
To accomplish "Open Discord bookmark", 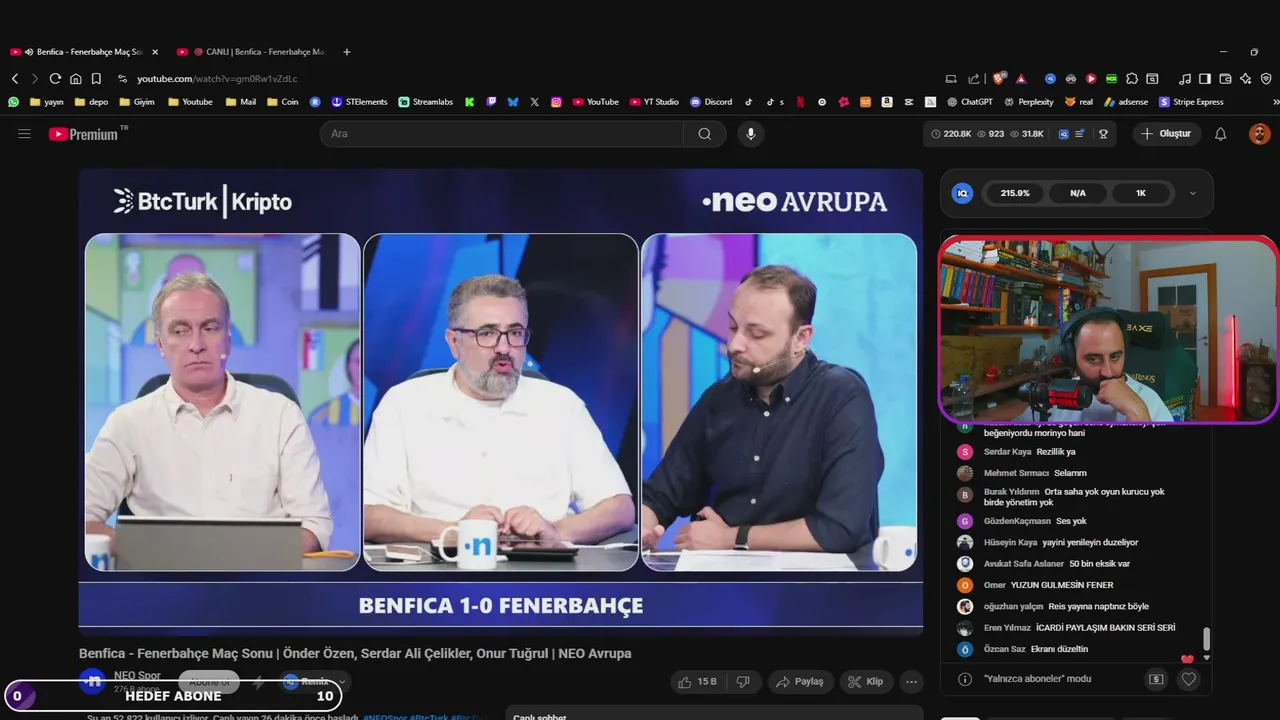I will (x=711, y=102).
